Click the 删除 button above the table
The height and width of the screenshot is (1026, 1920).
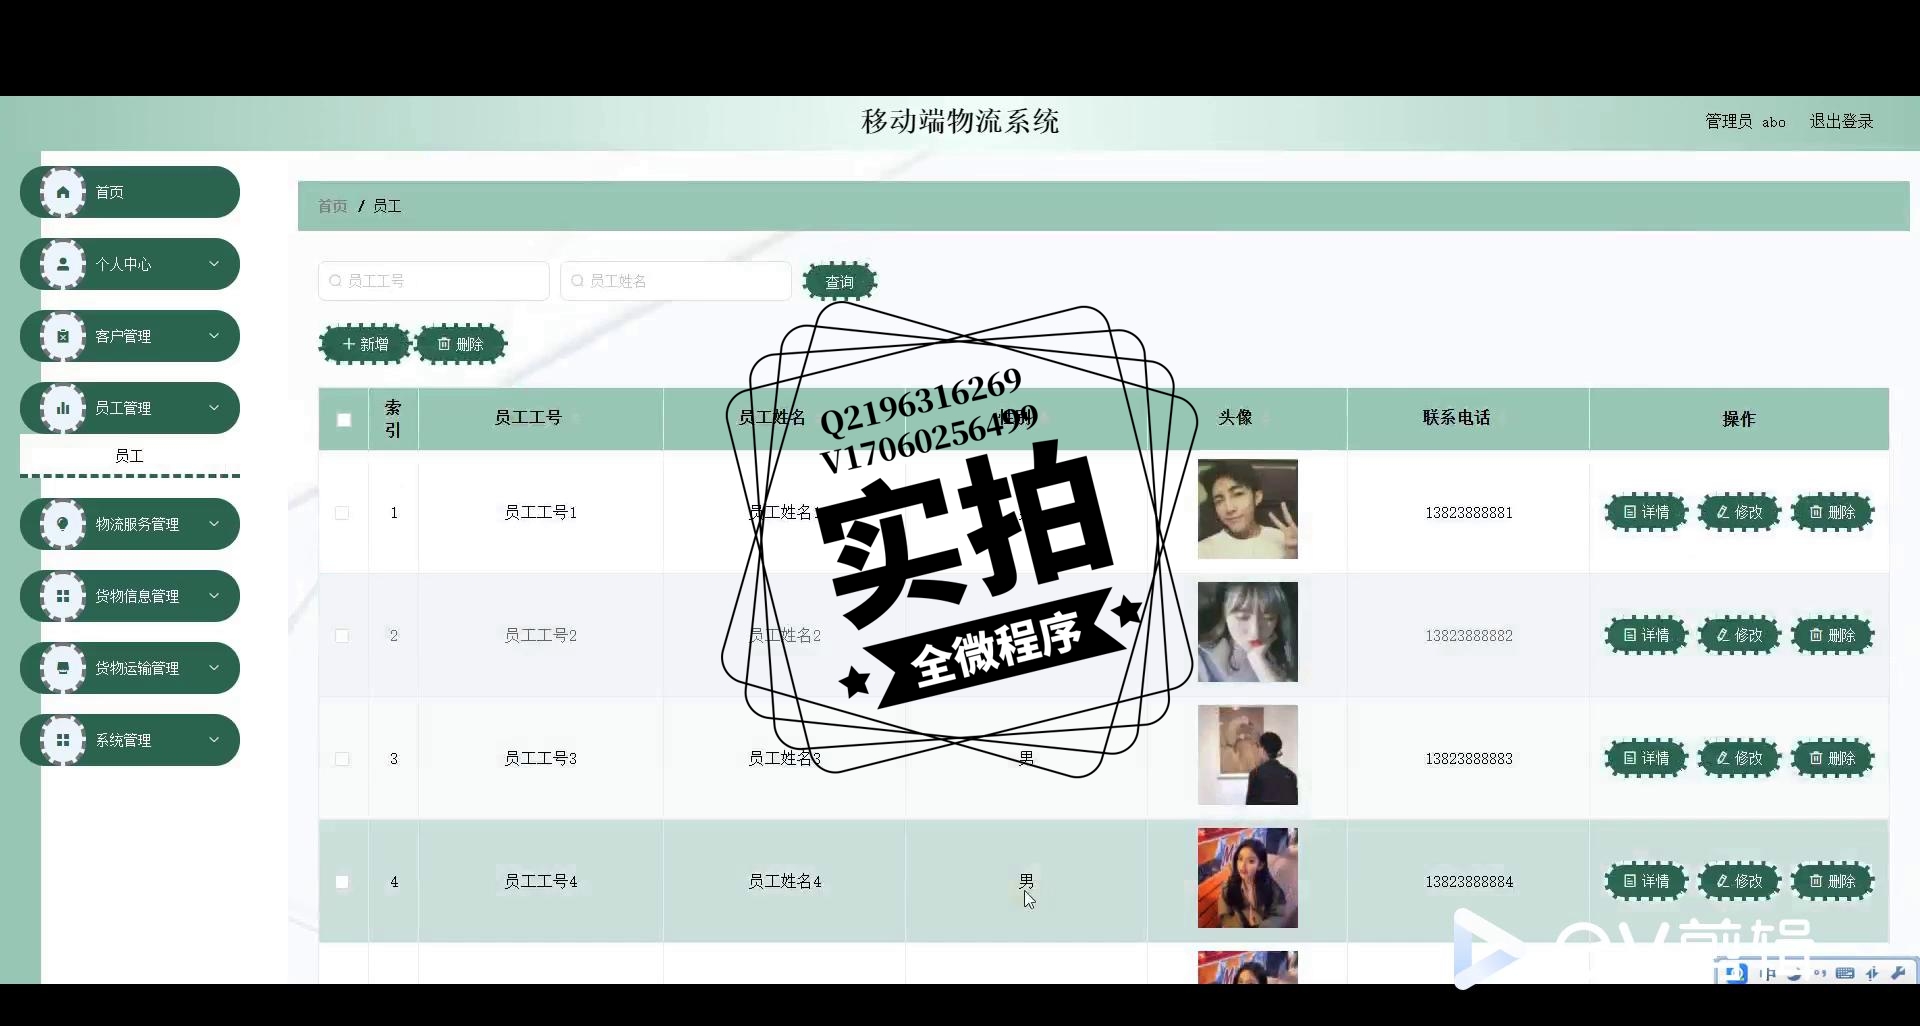point(461,344)
